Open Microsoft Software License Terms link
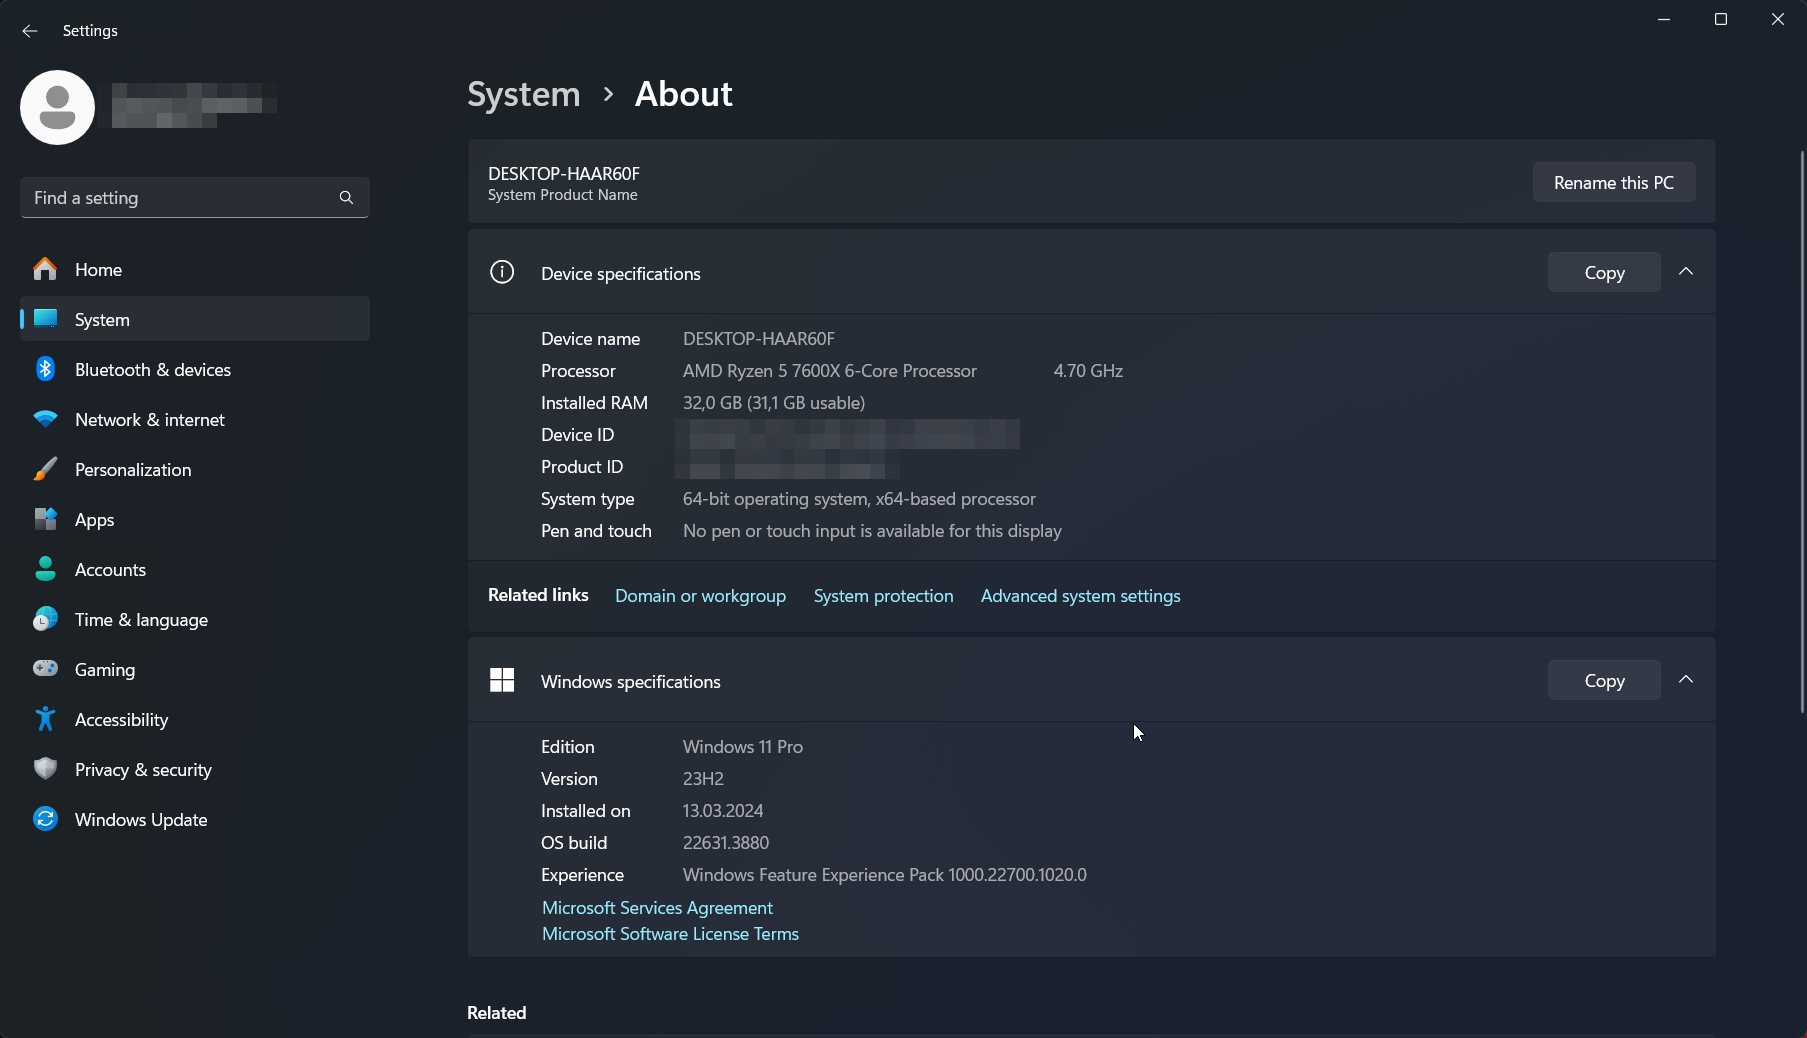The height and width of the screenshot is (1038, 1807). click(670, 934)
